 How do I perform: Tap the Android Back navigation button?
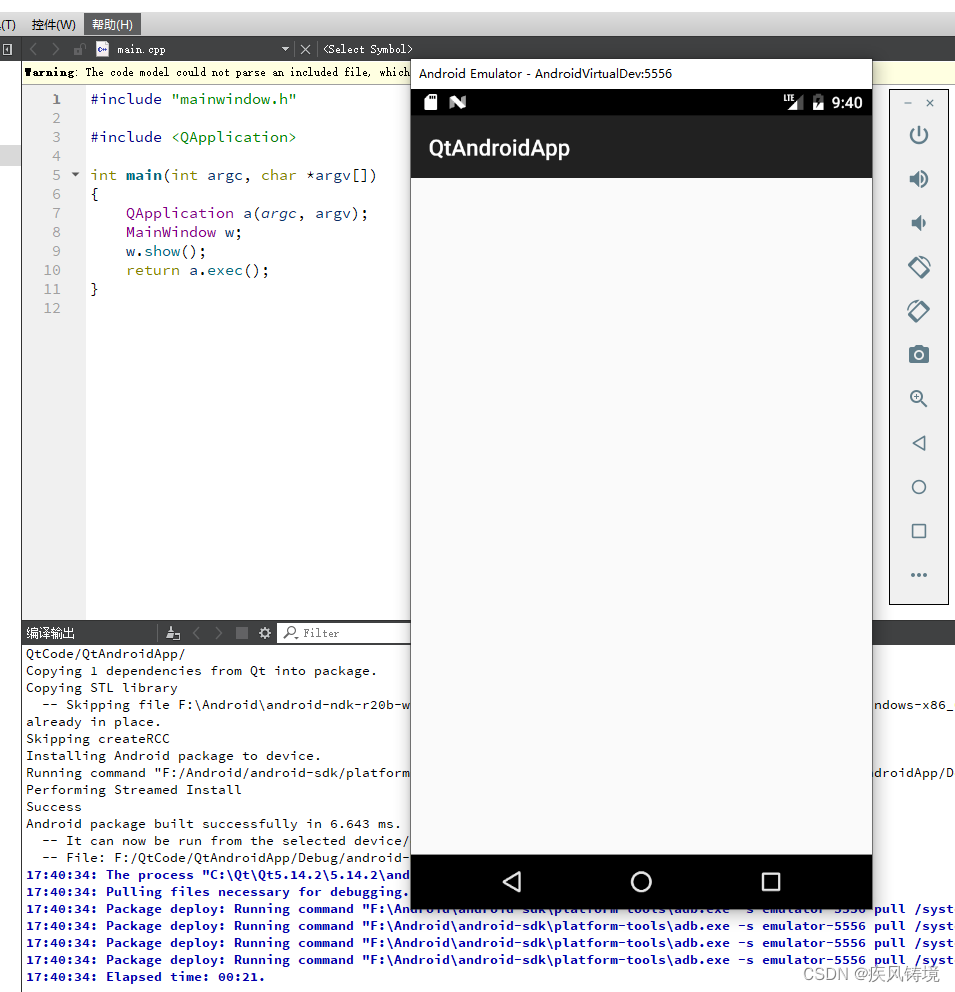pyautogui.click(x=512, y=881)
